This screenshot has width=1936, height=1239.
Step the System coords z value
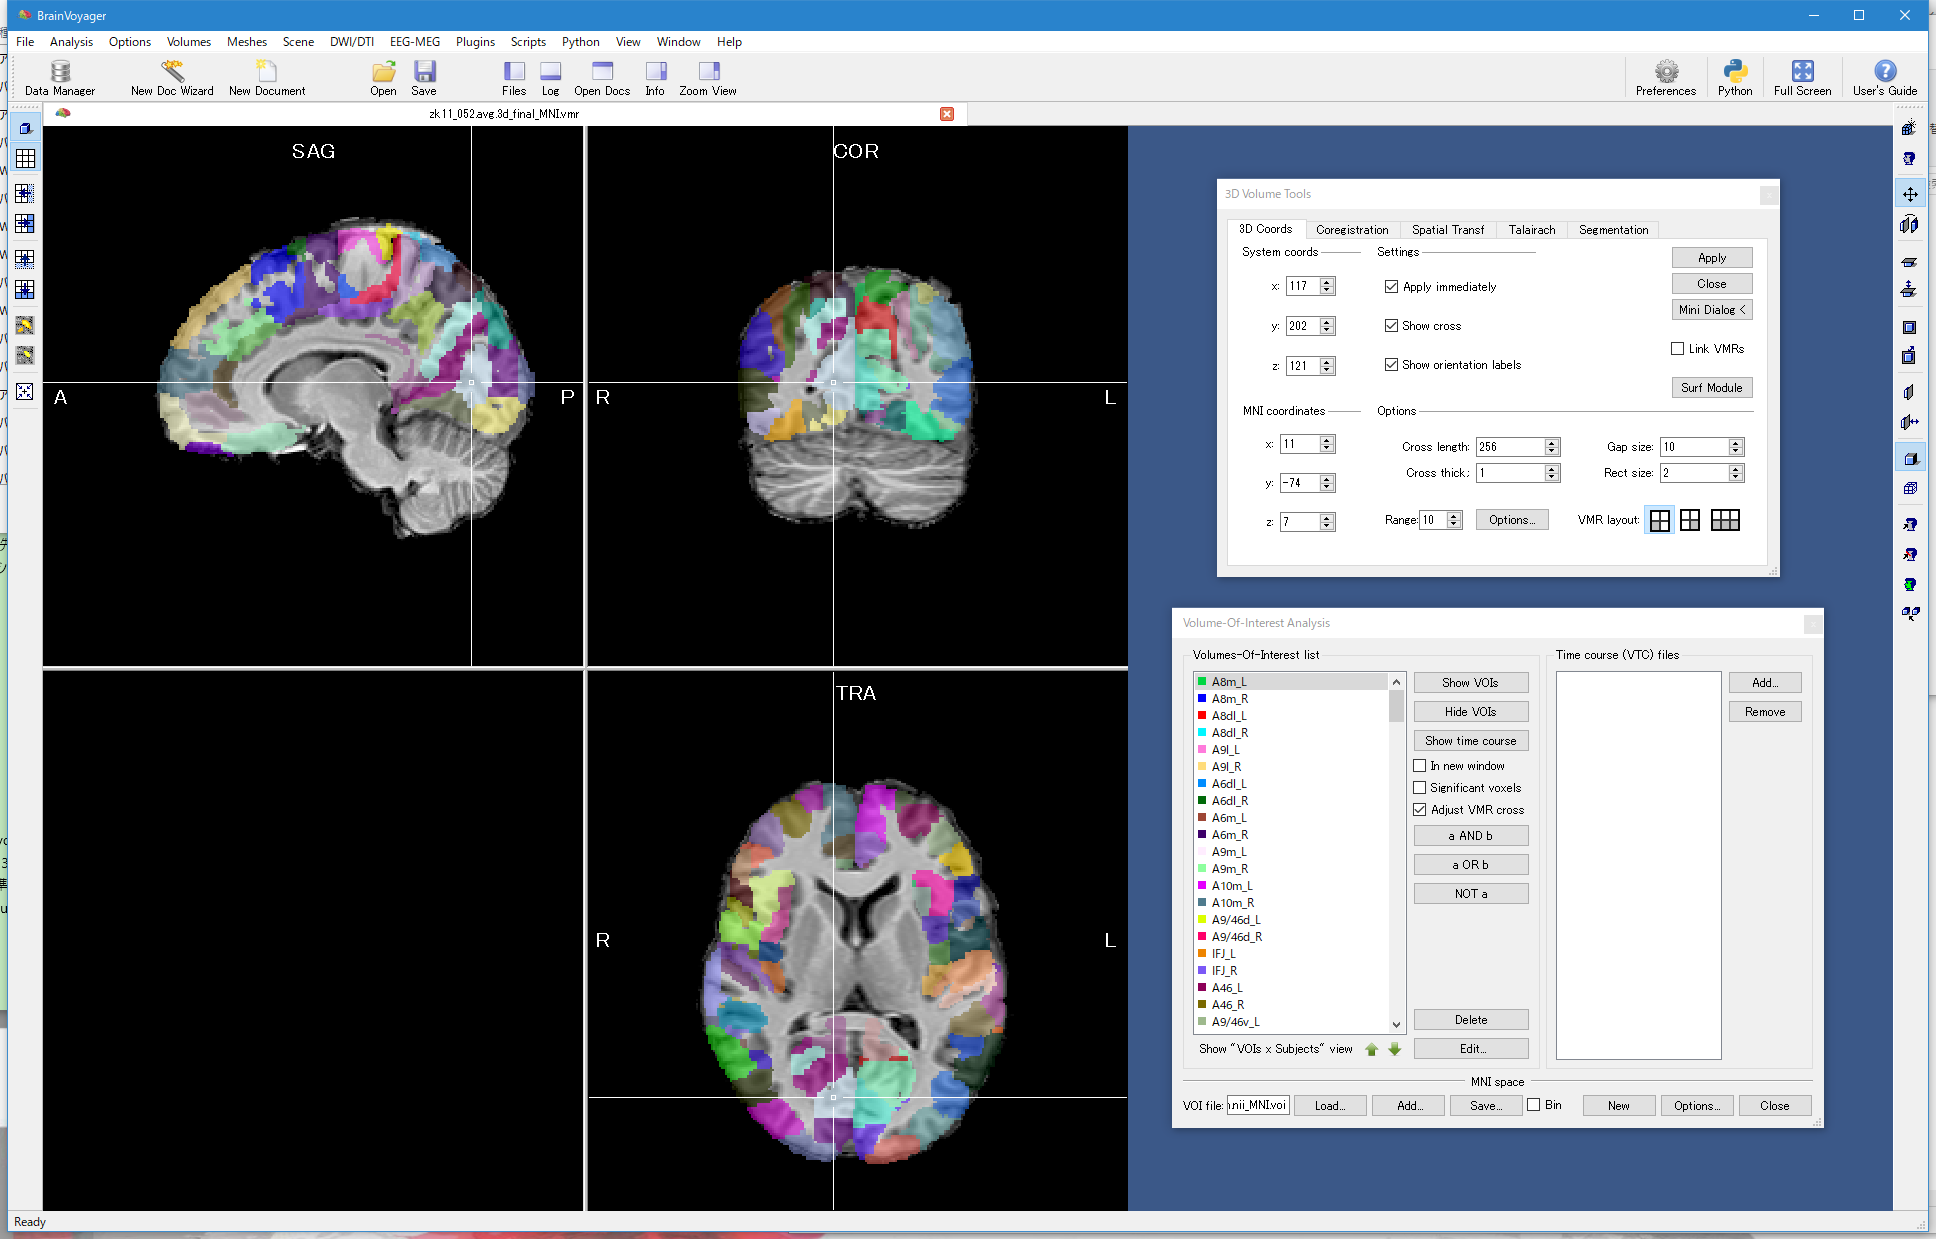pos(1327,366)
